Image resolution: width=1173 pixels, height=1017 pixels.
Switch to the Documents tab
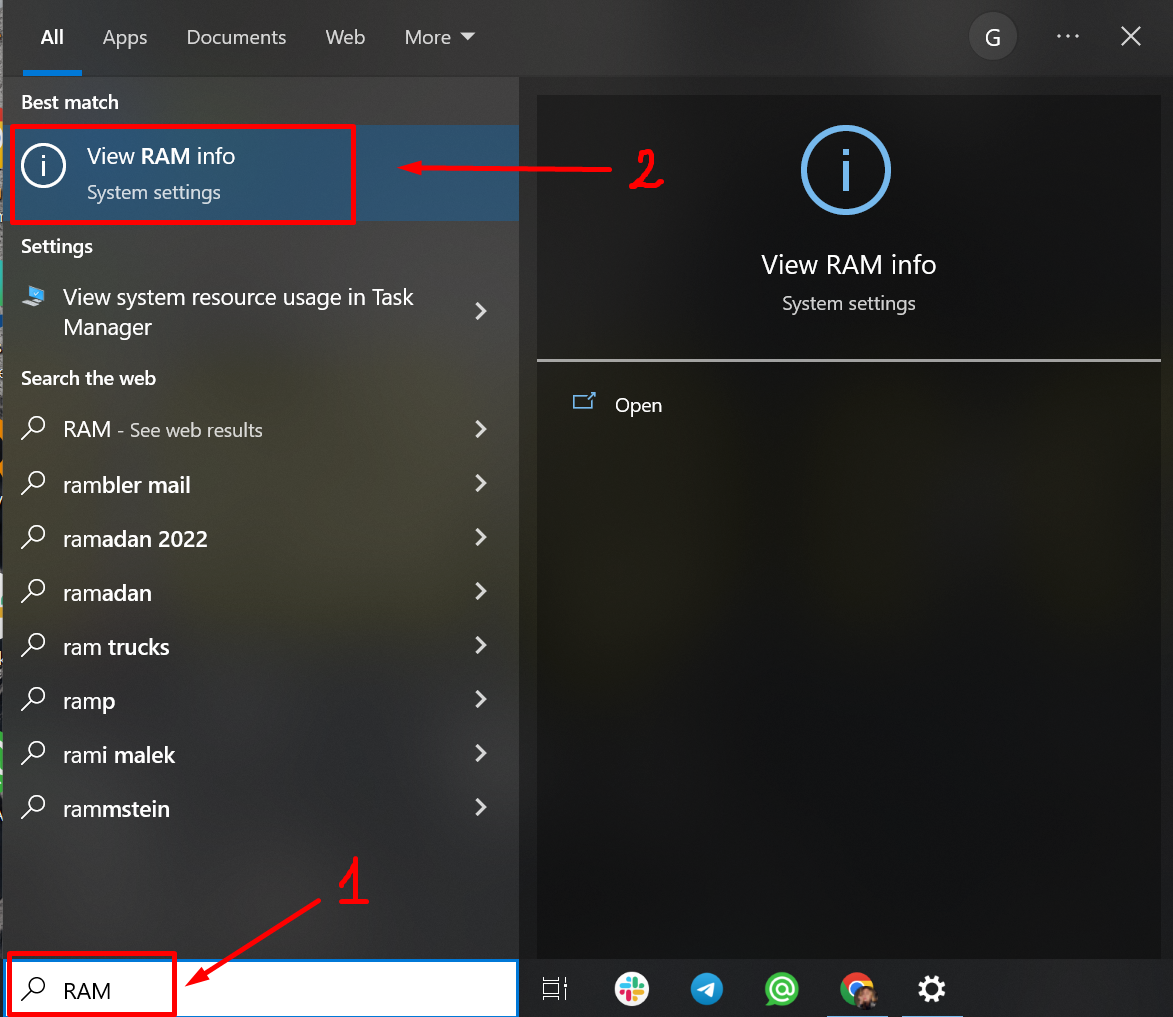pos(236,38)
